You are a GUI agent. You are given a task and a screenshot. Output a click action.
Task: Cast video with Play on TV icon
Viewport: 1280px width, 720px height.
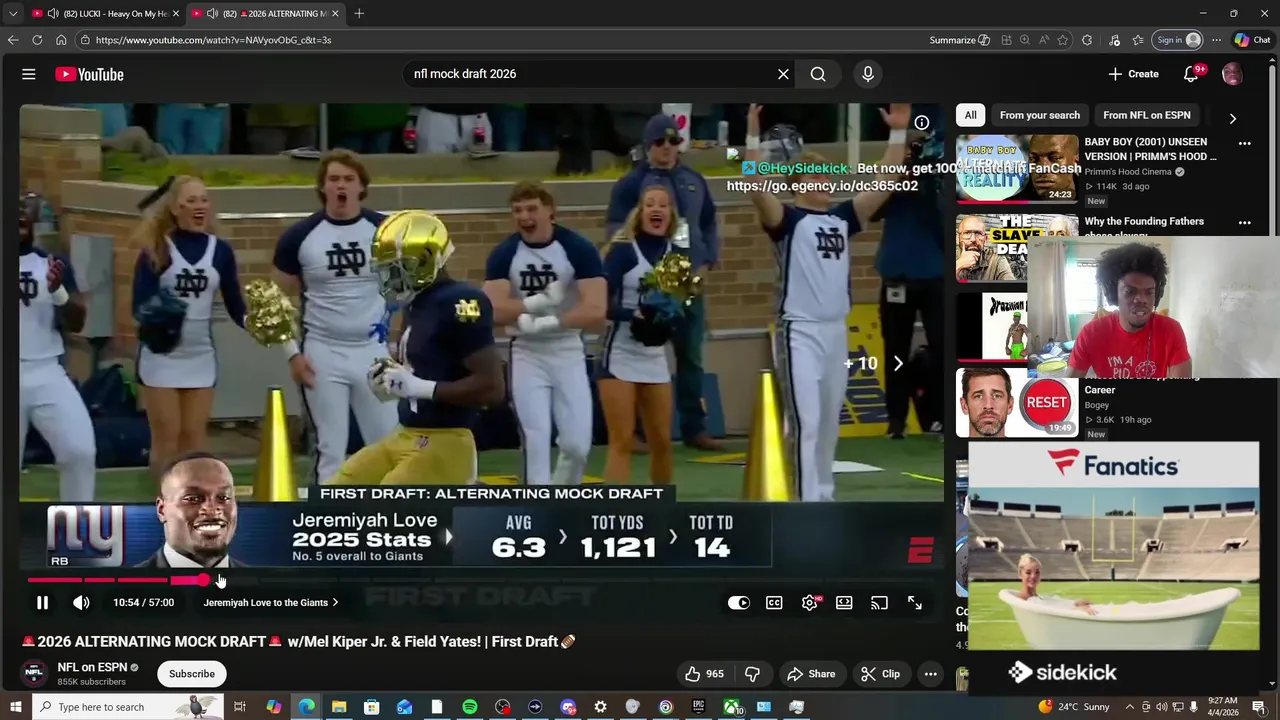tap(879, 603)
